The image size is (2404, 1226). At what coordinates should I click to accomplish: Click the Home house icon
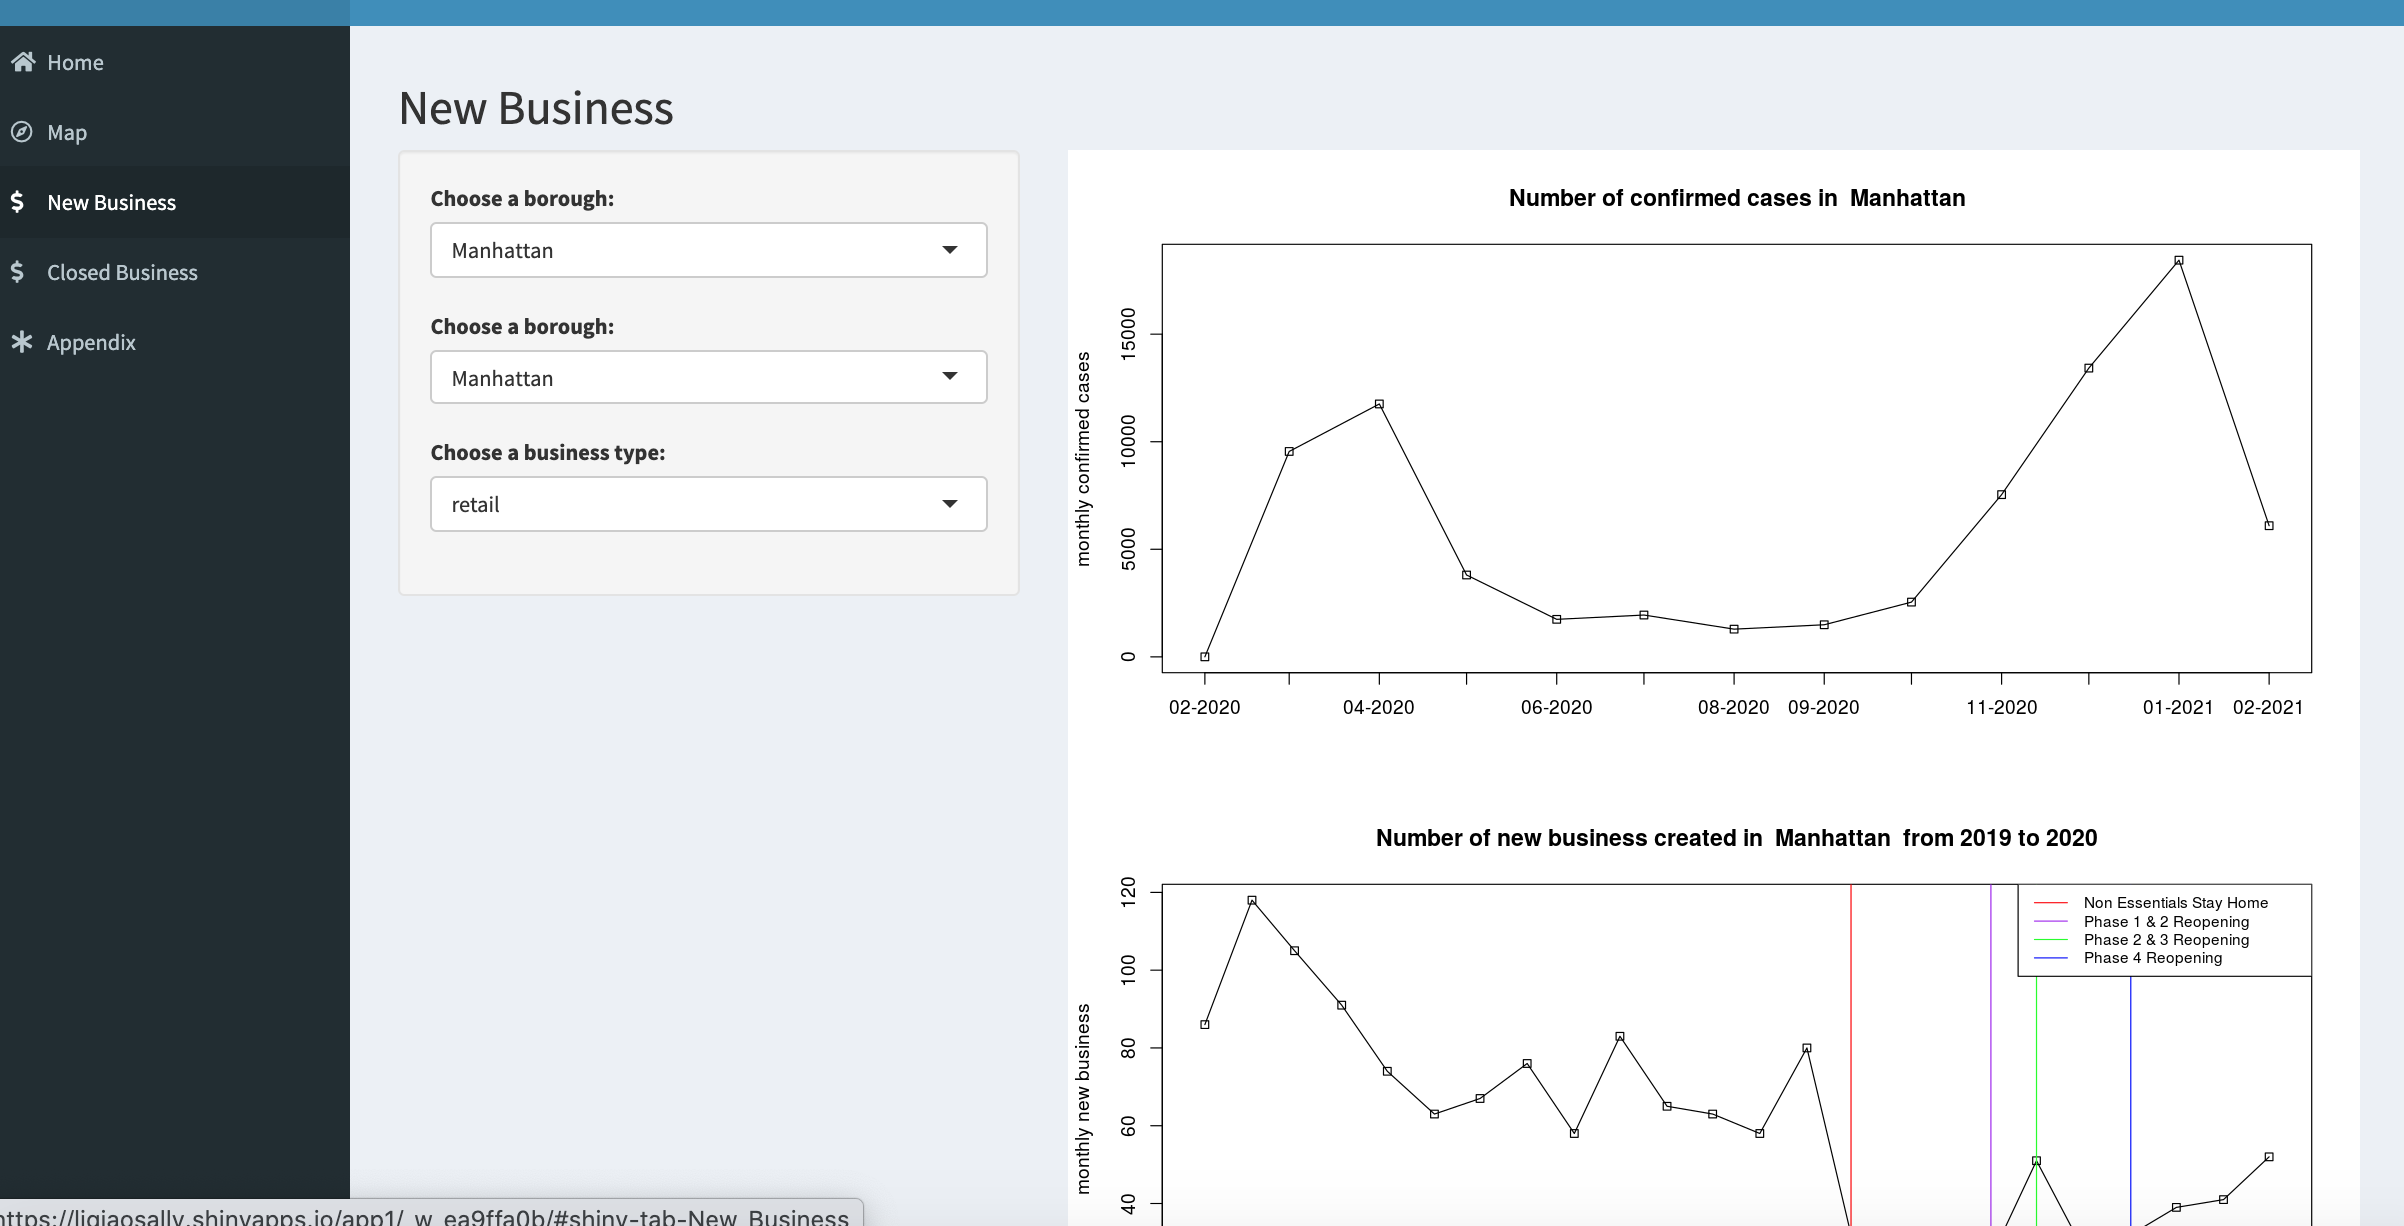(x=23, y=62)
